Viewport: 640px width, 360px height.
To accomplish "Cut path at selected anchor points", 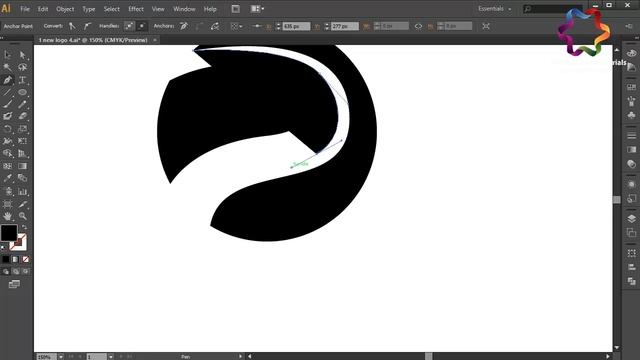I will [215, 26].
